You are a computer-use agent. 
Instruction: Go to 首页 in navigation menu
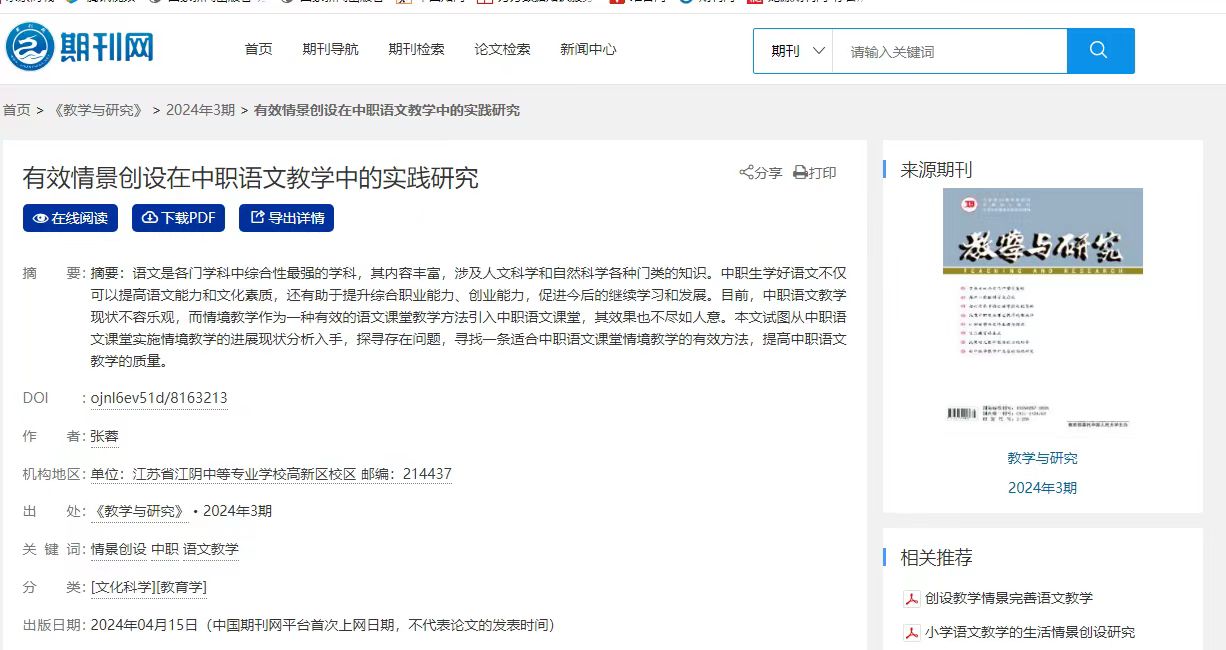click(x=258, y=49)
